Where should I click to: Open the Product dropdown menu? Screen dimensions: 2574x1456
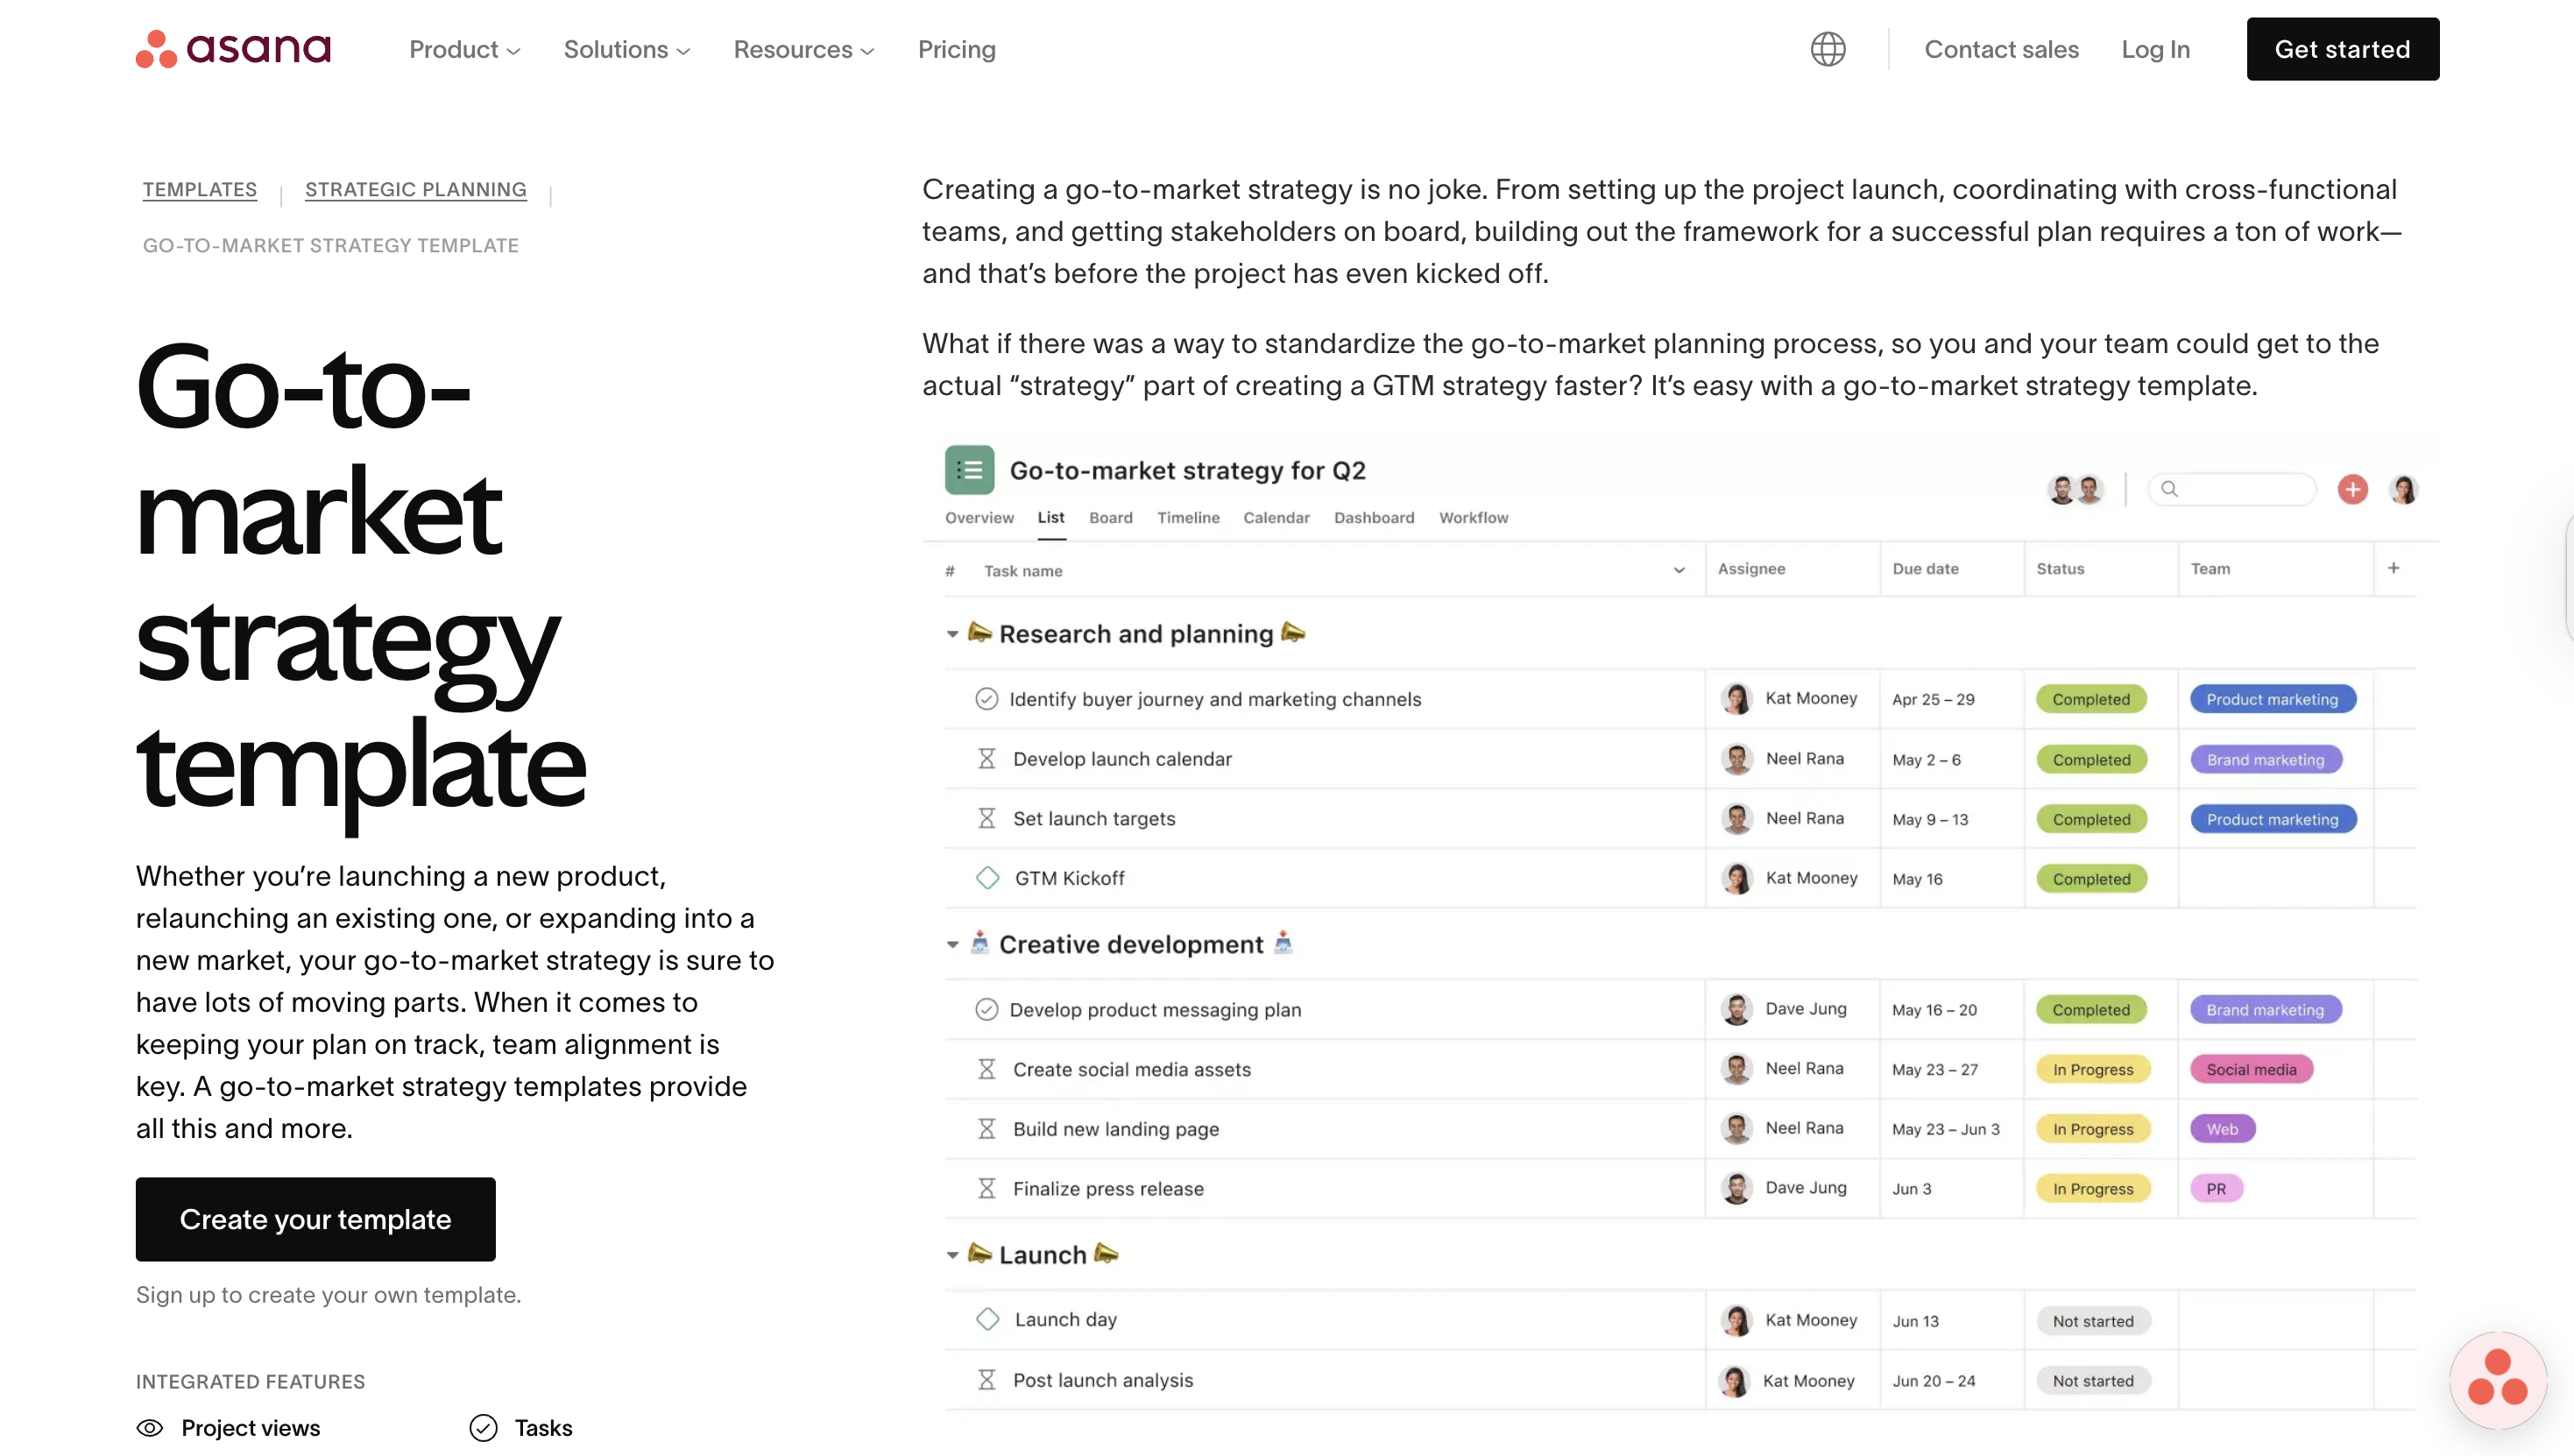tap(464, 49)
